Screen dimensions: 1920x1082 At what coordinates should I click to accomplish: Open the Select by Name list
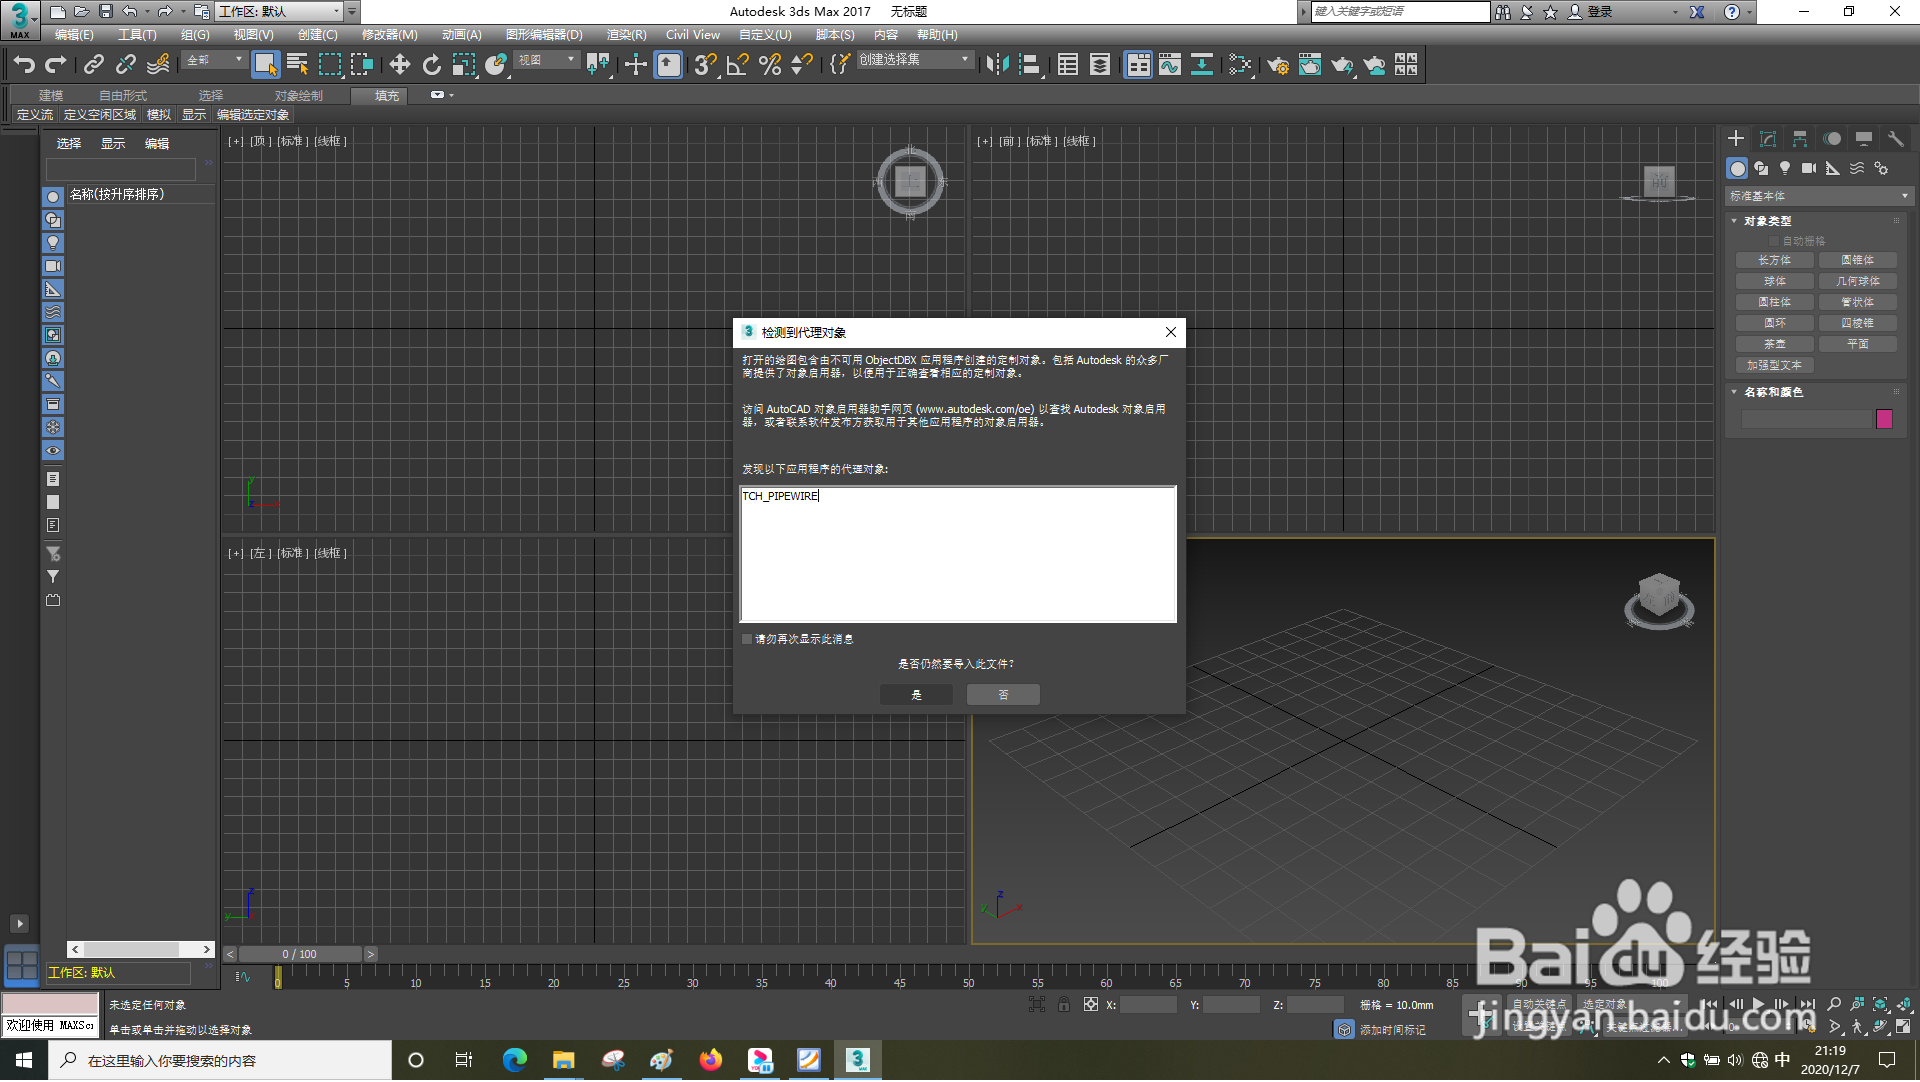tap(297, 65)
